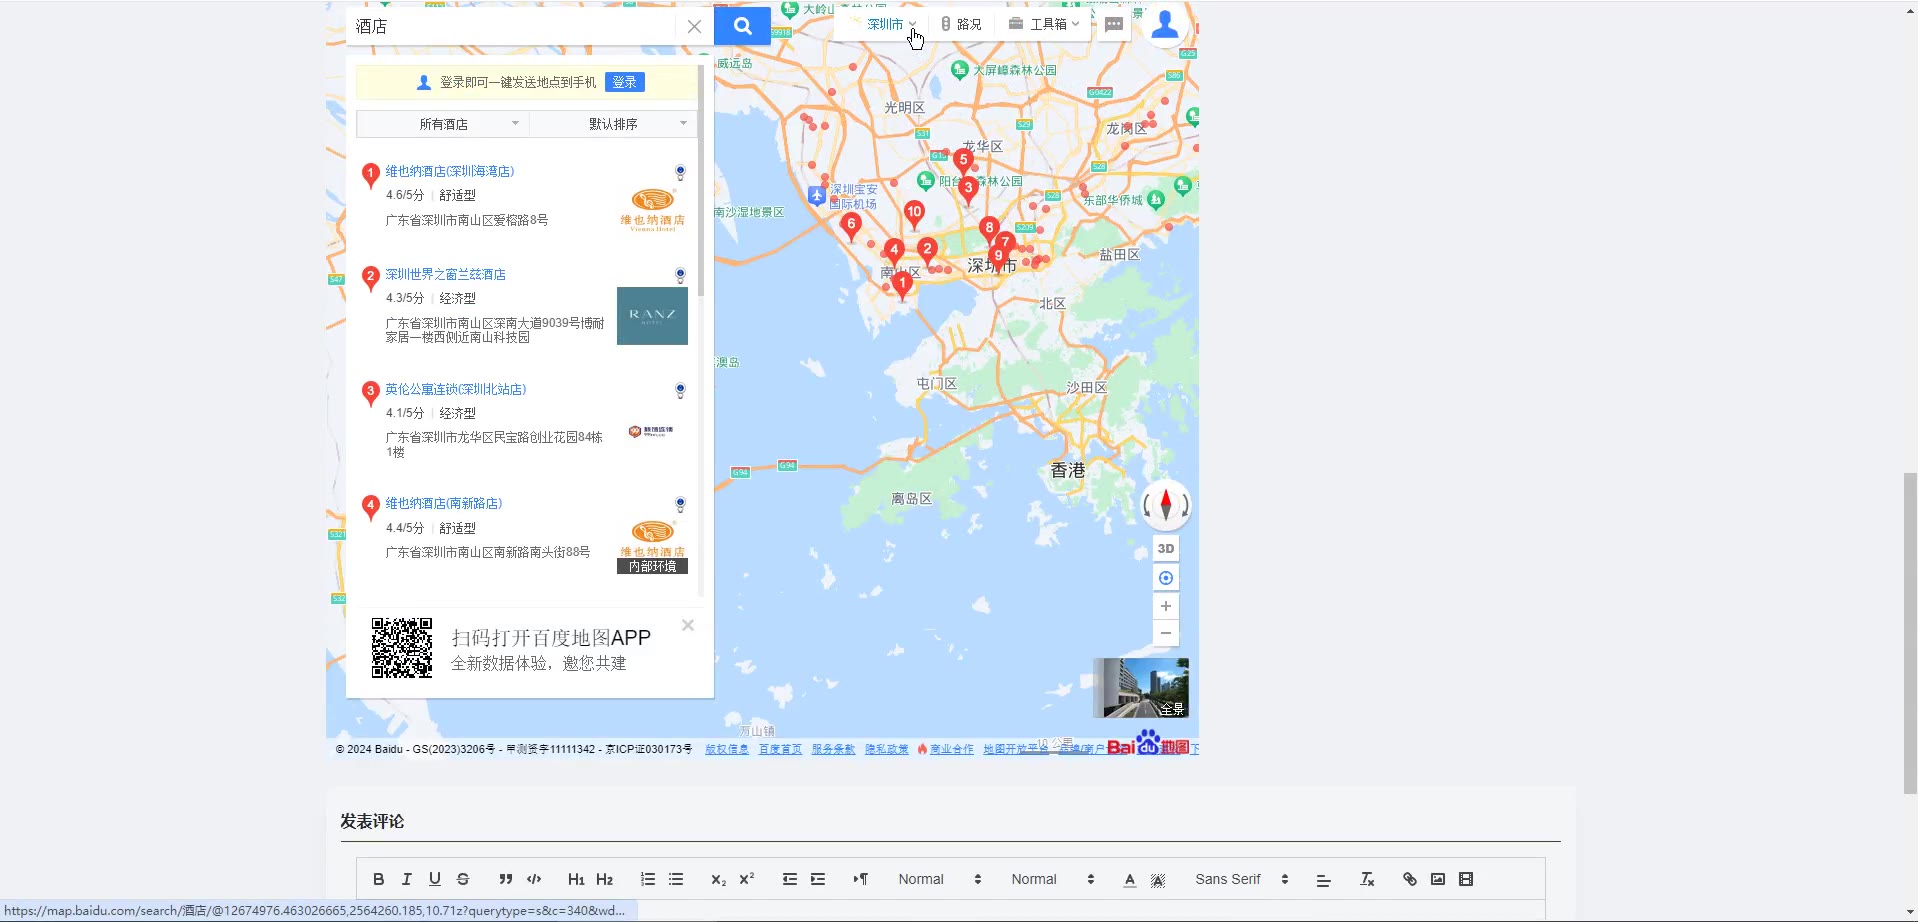Viewport: 1918px width, 922px height.
Task: Click the 登录 login button
Action: 625,82
